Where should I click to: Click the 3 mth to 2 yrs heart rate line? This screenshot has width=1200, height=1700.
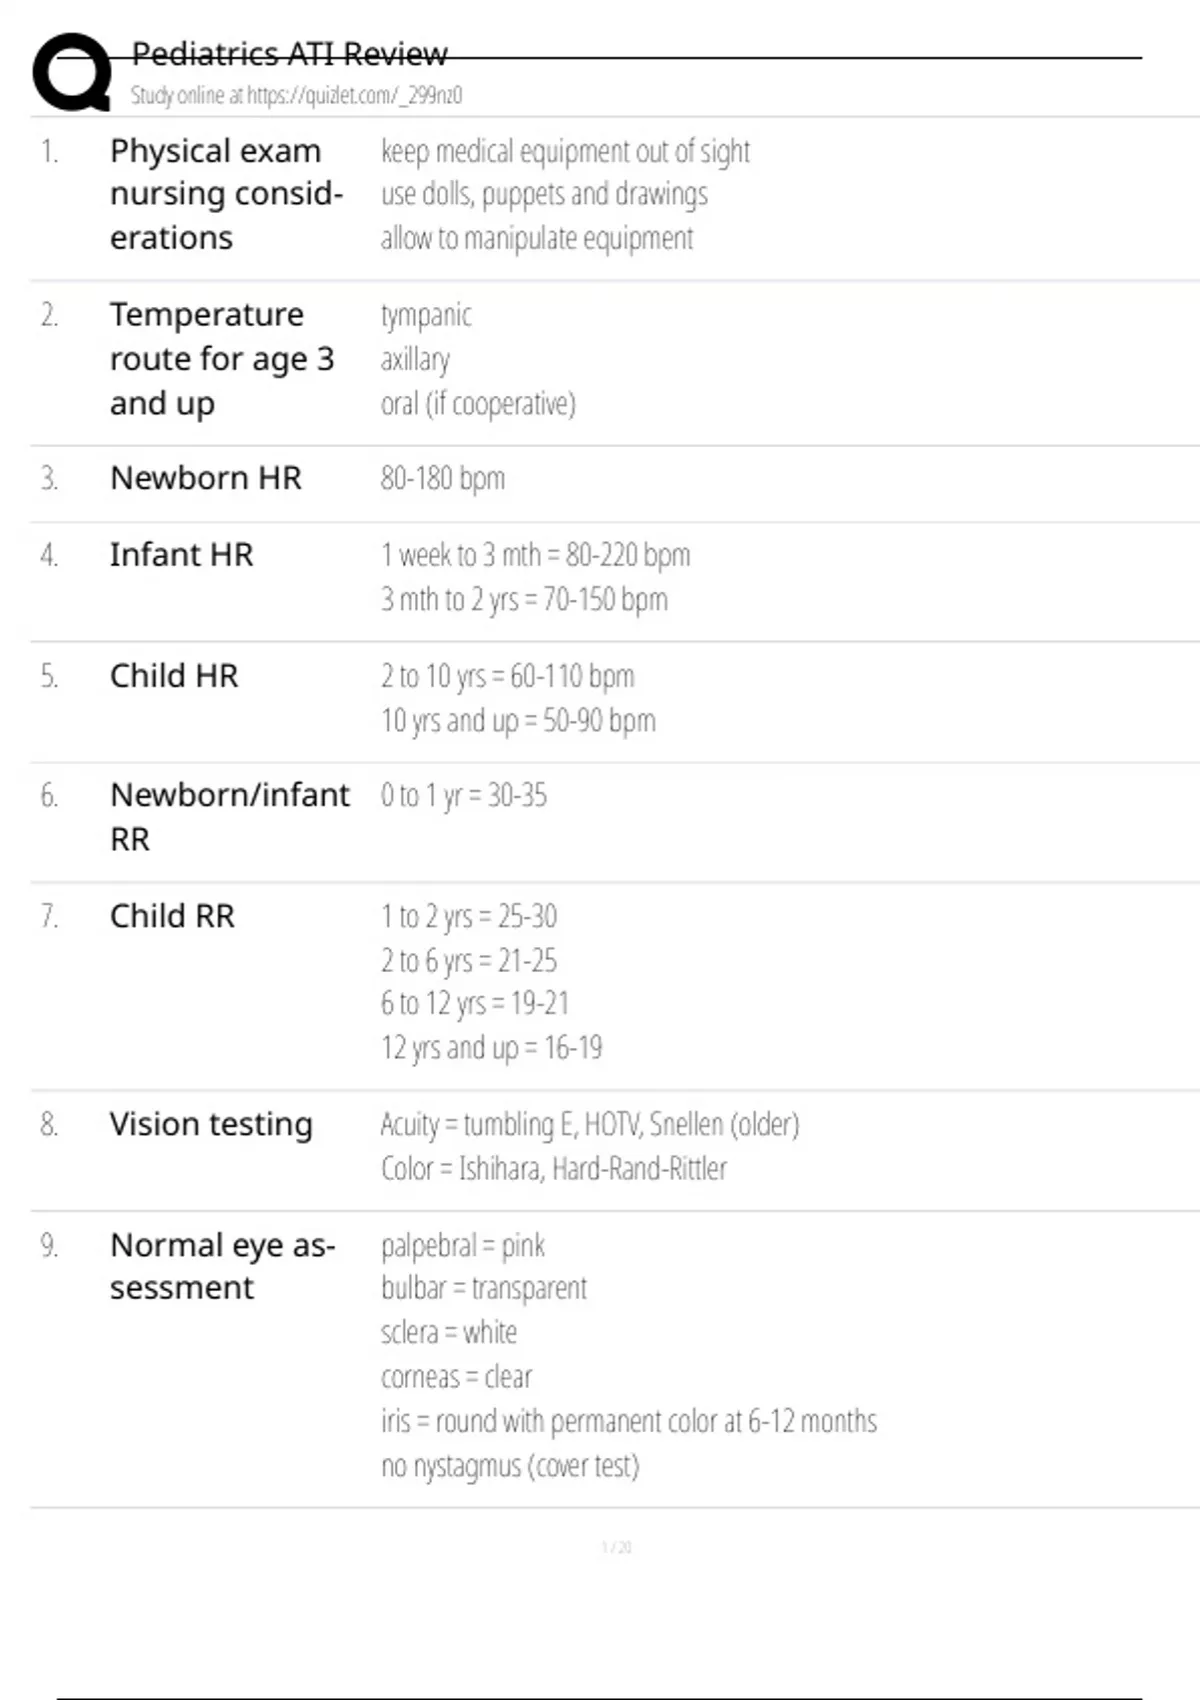tap(524, 599)
